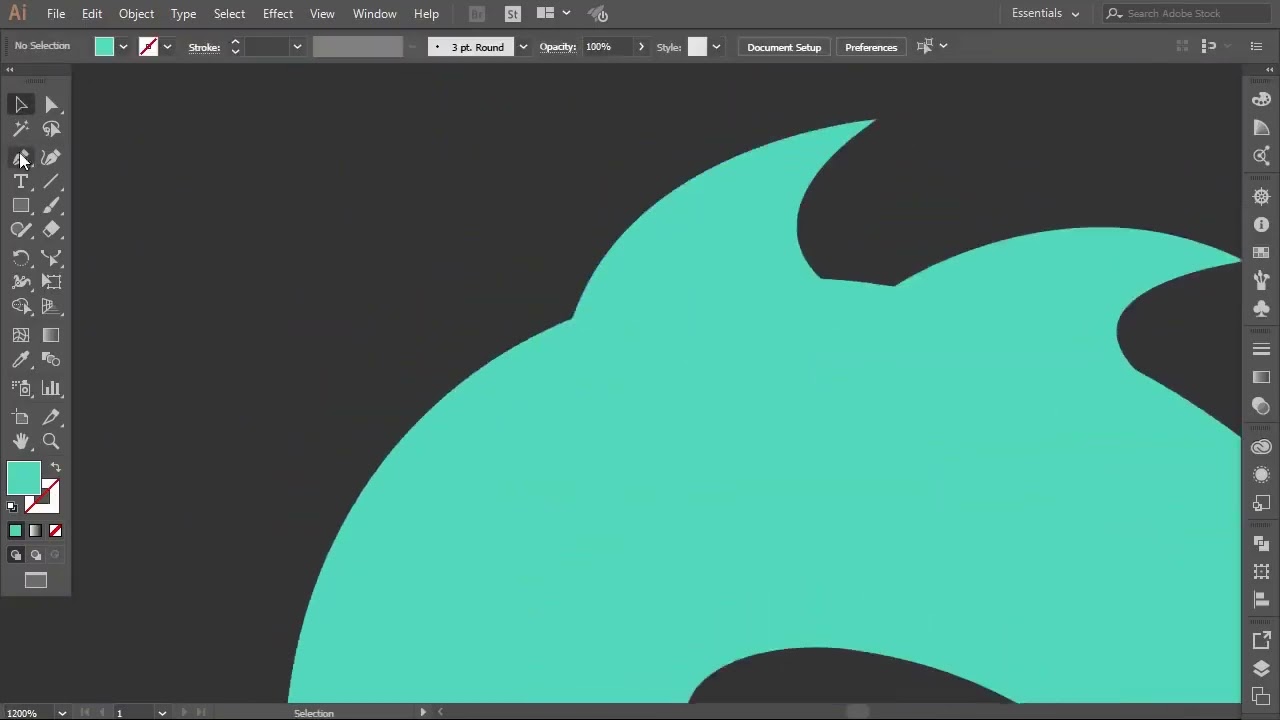Reset to default fill and stroke
The width and height of the screenshot is (1280, 720).
pyautogui.click(x=12, y=507)
